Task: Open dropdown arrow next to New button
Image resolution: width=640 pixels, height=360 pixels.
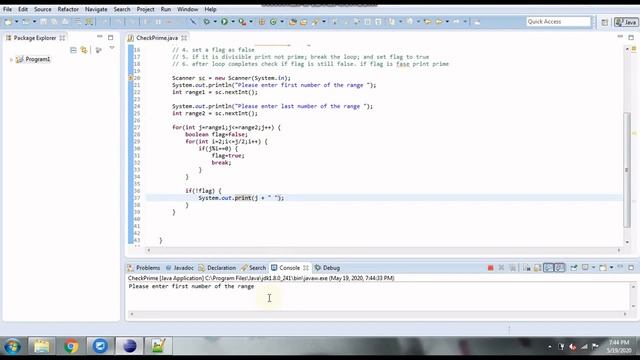Action: [17, 22]
